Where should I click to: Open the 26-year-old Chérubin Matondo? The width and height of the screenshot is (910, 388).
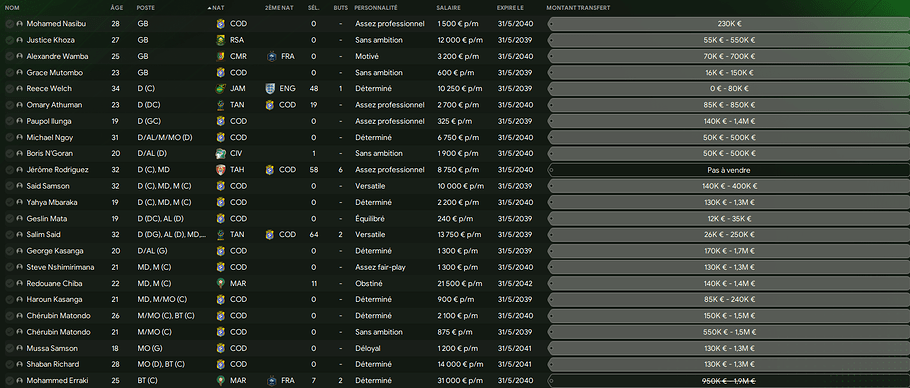[x=59, y=316]
